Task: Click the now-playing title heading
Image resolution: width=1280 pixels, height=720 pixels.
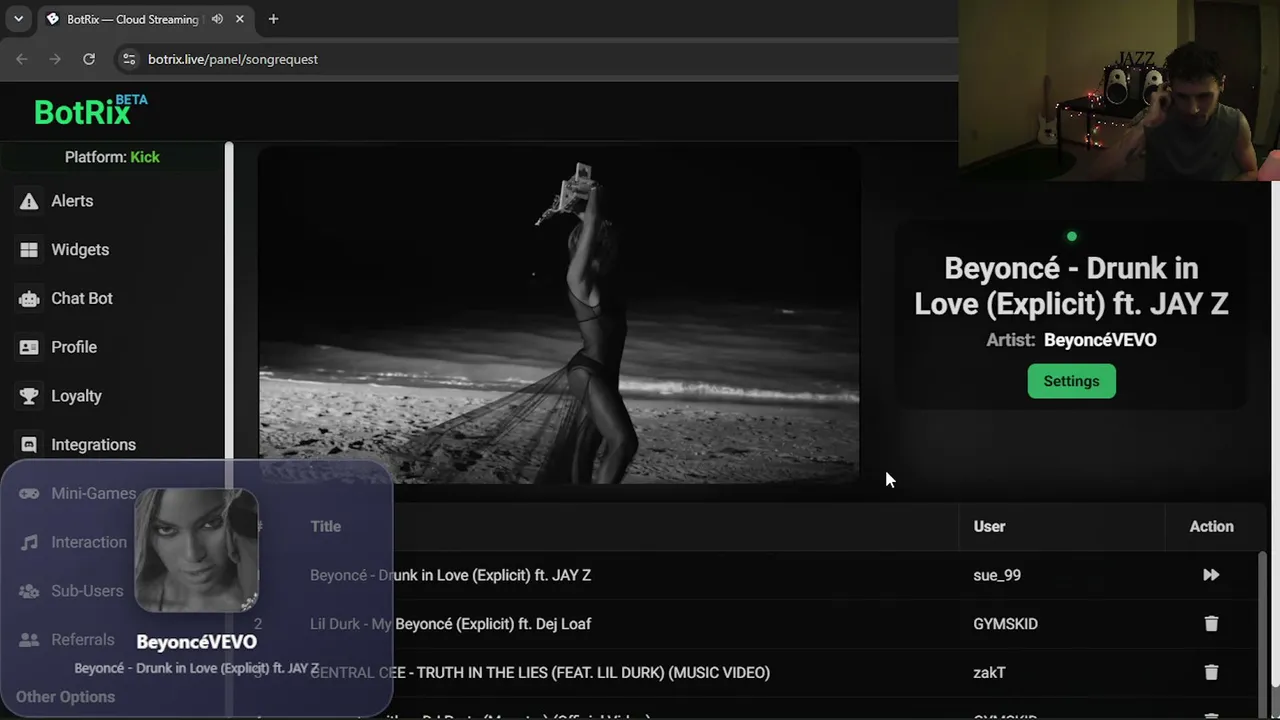Action: (1071, 286)
